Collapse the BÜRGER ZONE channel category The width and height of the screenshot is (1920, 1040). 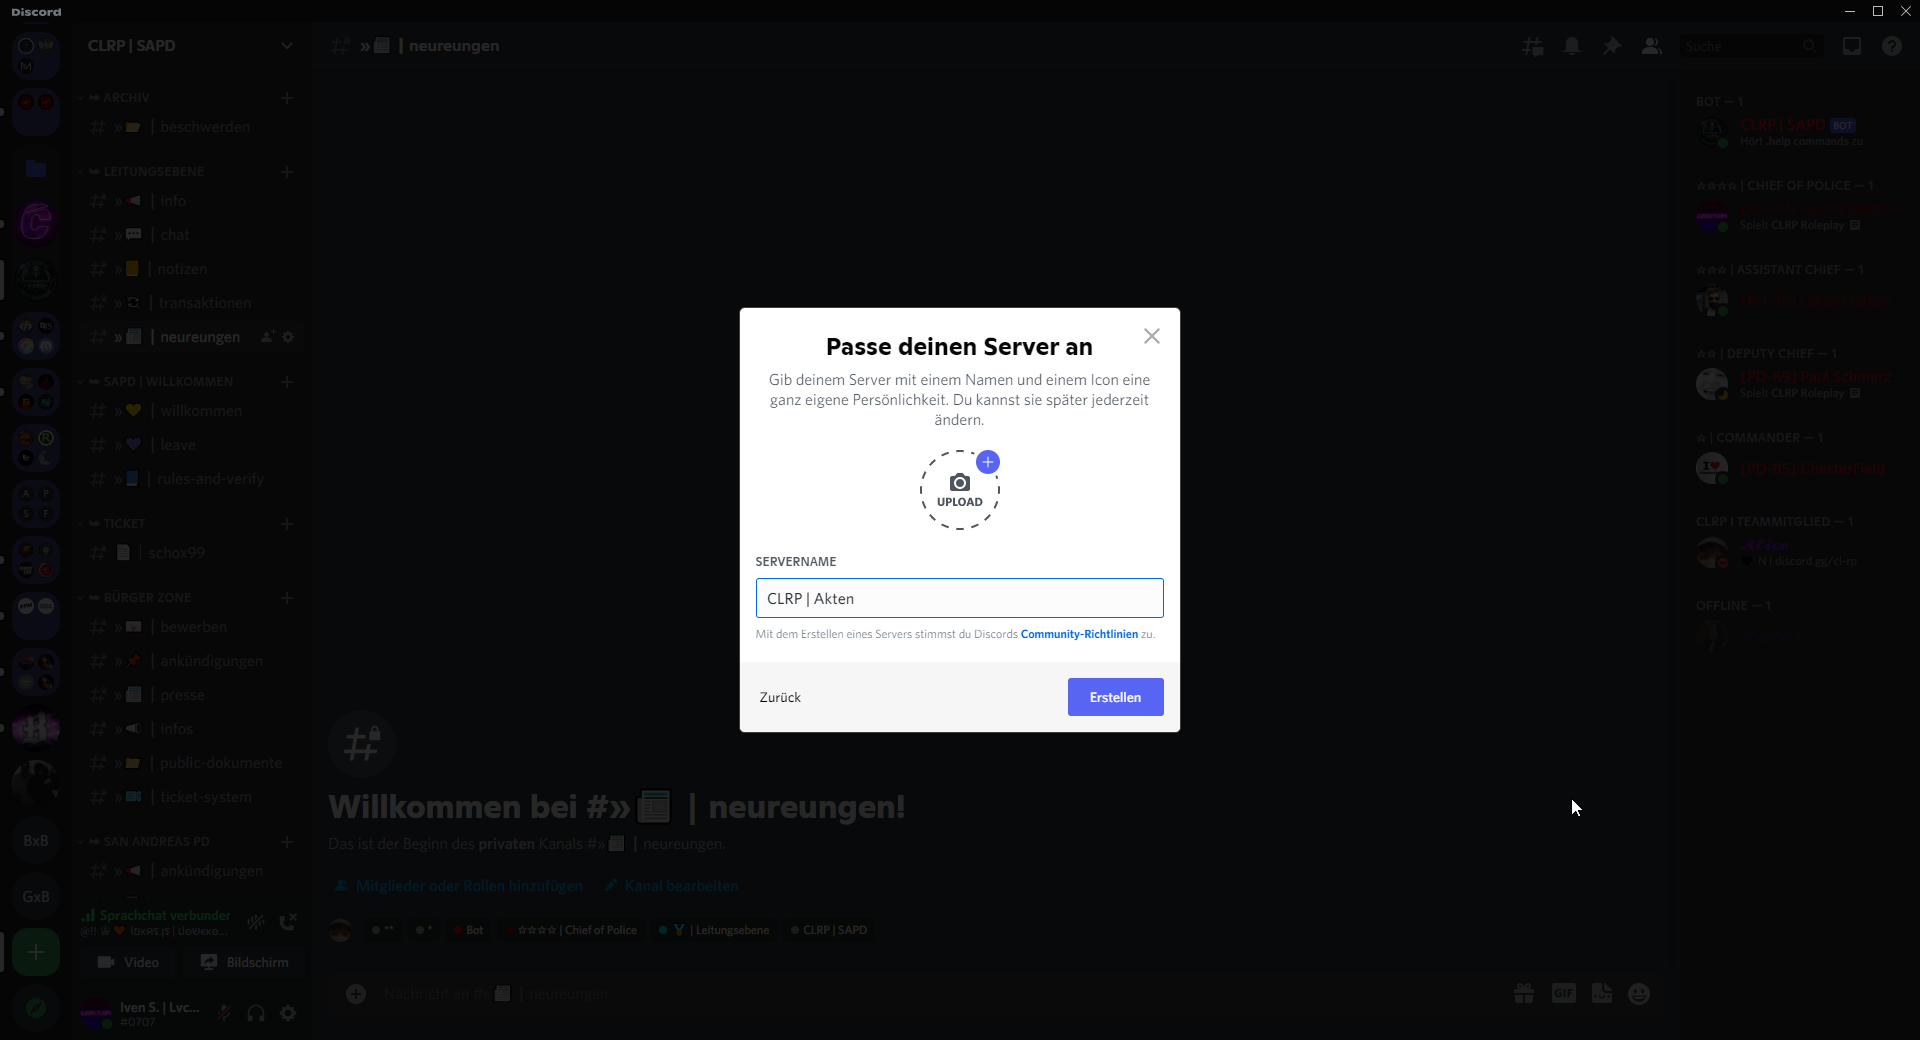[146, 598]
